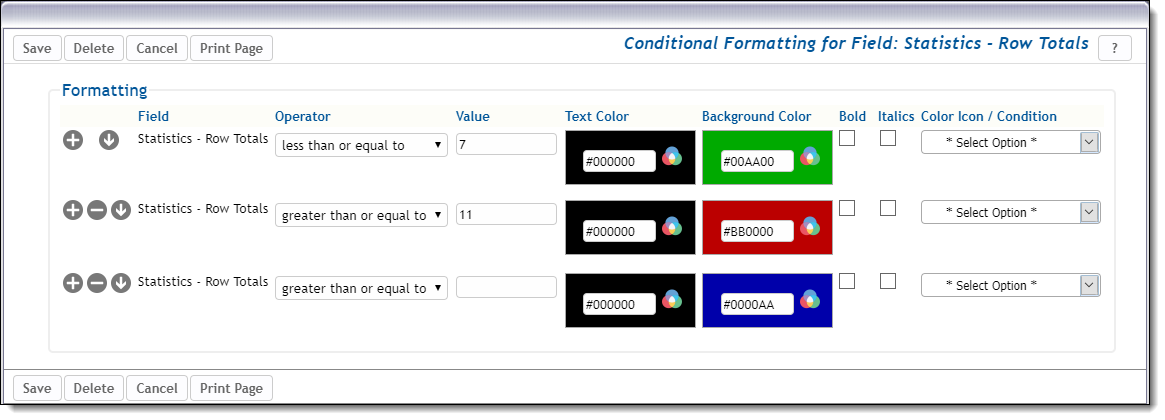
Task: Open background color picker icon next to #BB0000
Action: point(810,226)
